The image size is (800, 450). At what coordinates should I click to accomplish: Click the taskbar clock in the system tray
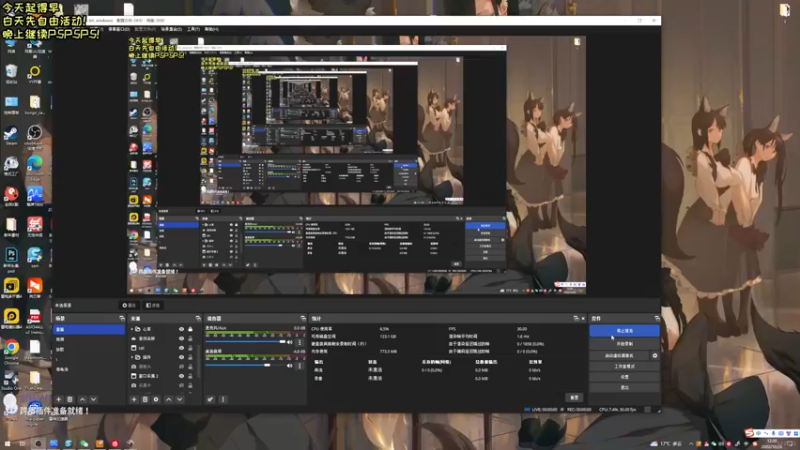[771, 443]
